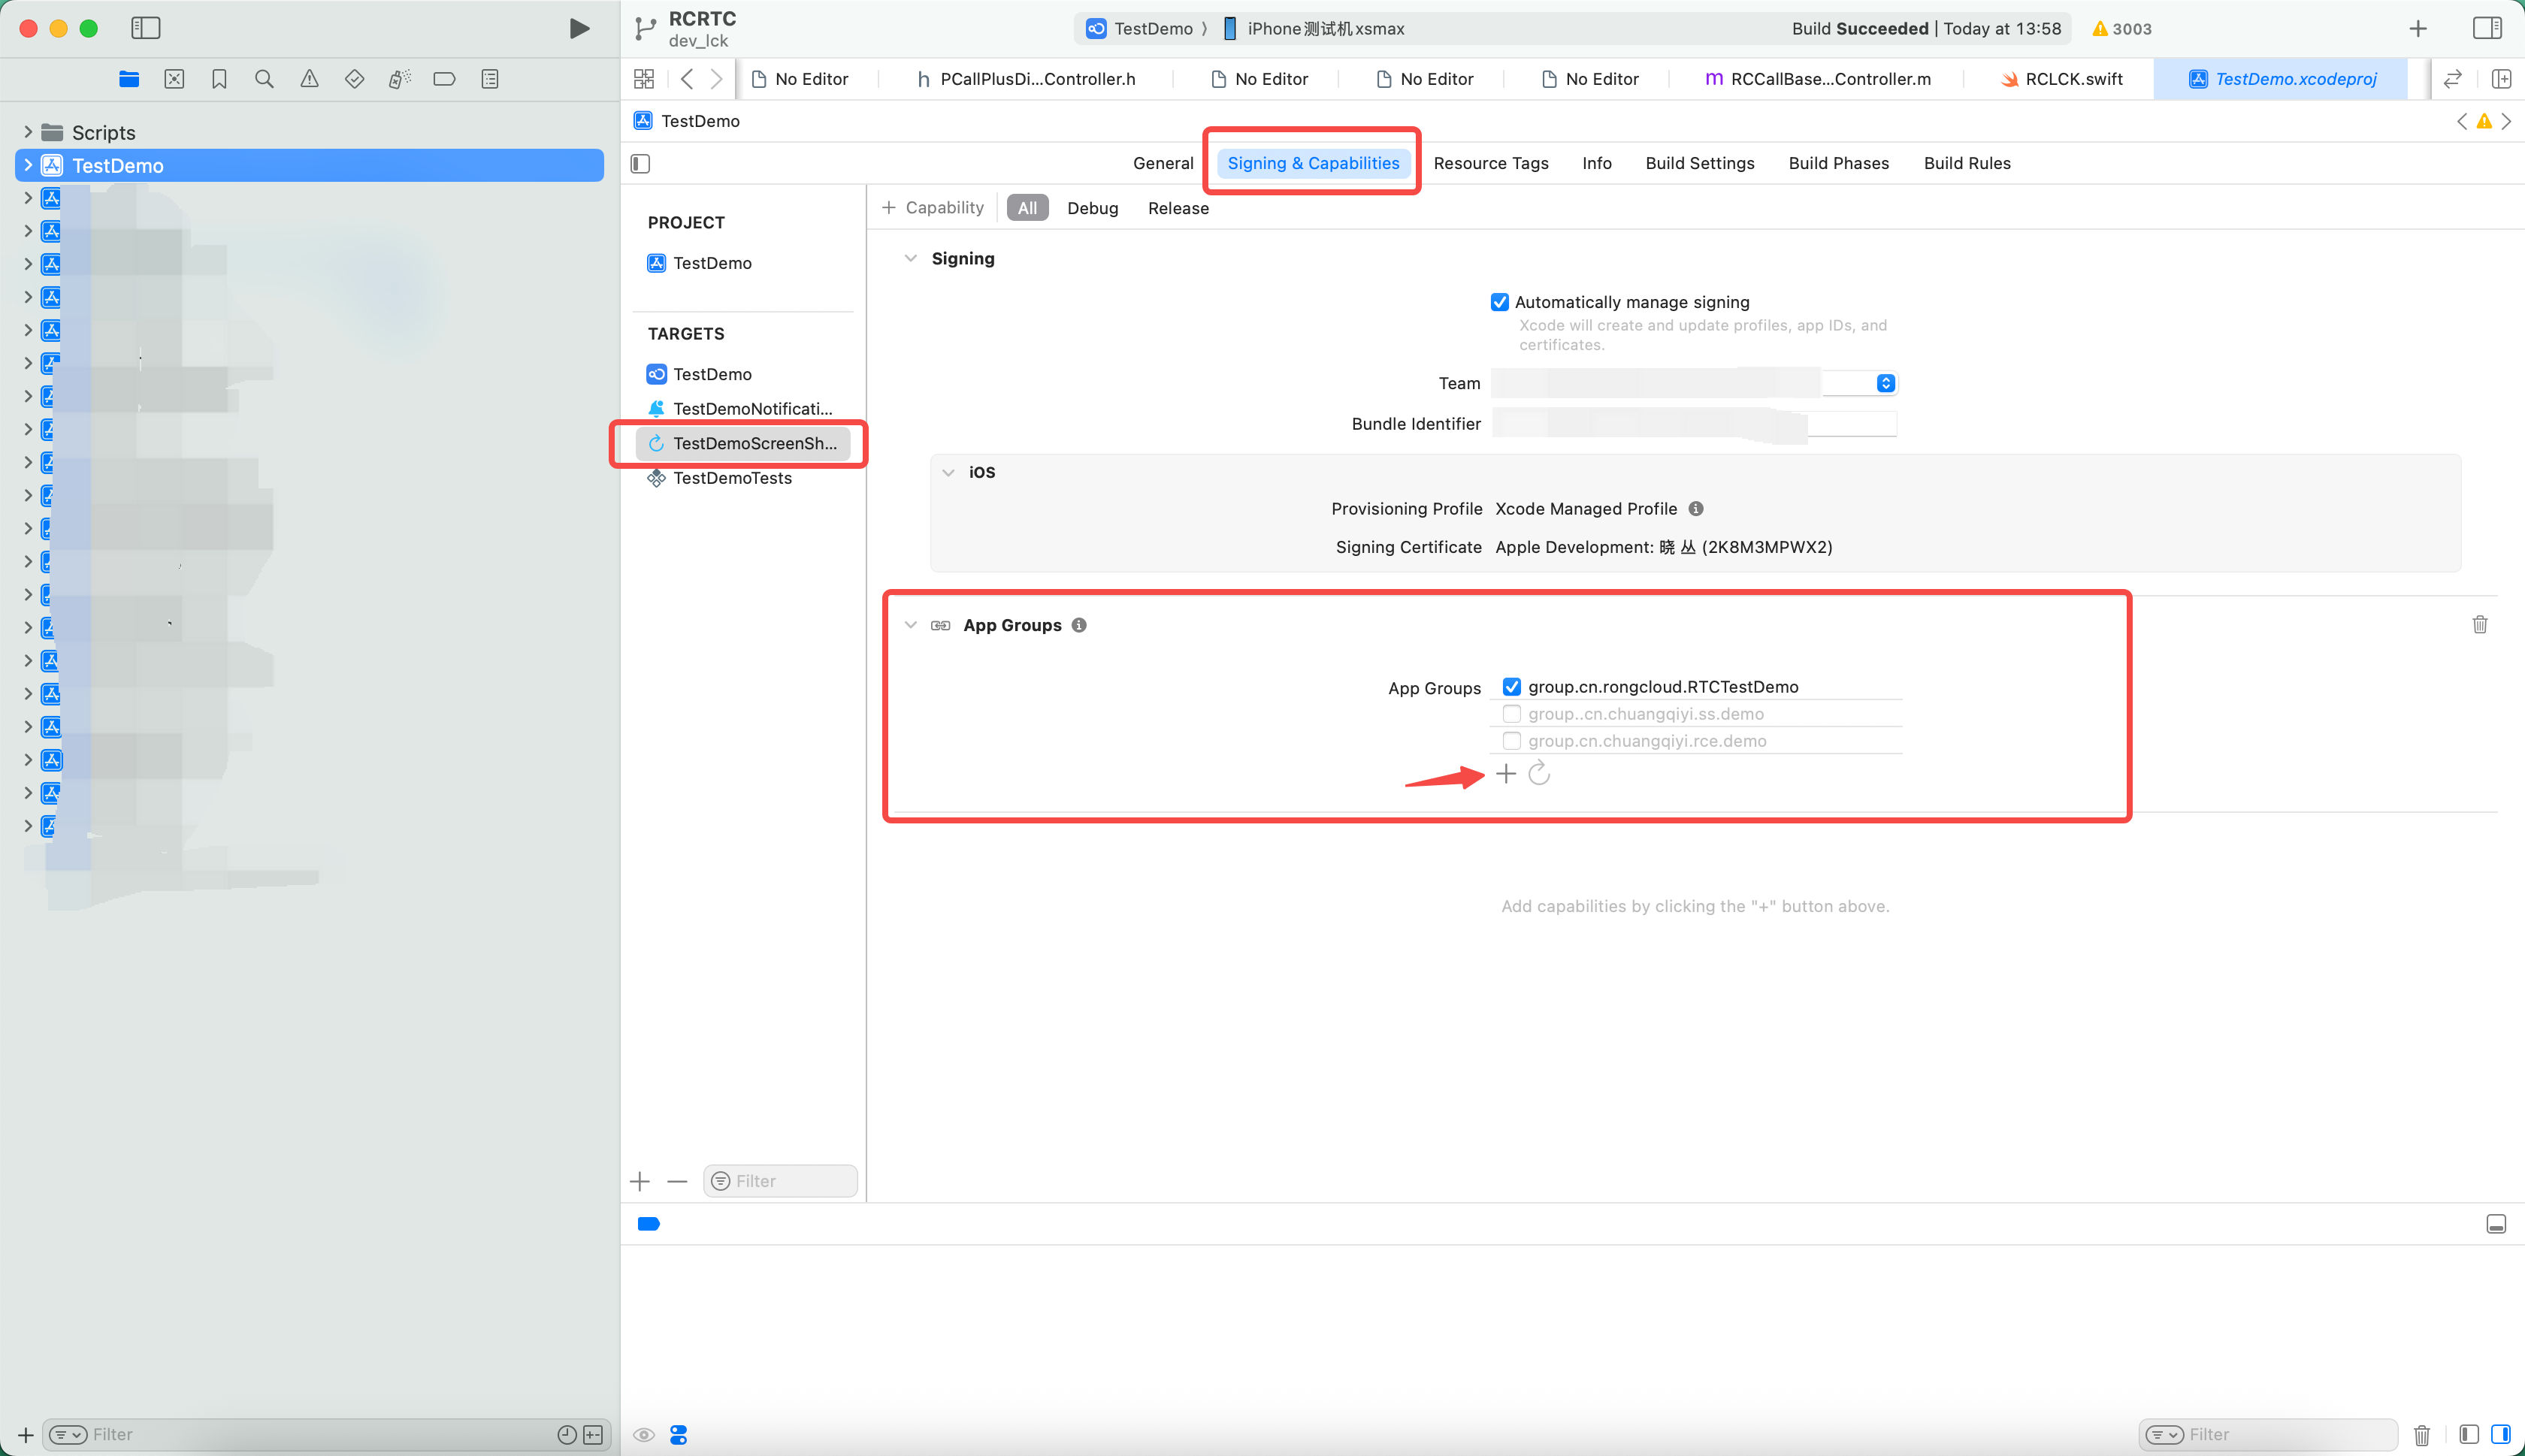Open the Info tab
Image resolution: width=2525 pixels, height=1456 pixels.
click(1596, 163)
